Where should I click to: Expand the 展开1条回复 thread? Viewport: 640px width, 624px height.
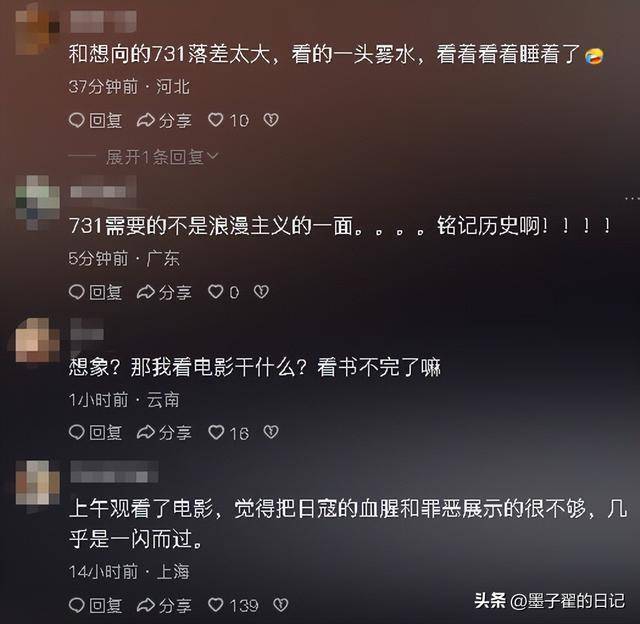[162, 157]
